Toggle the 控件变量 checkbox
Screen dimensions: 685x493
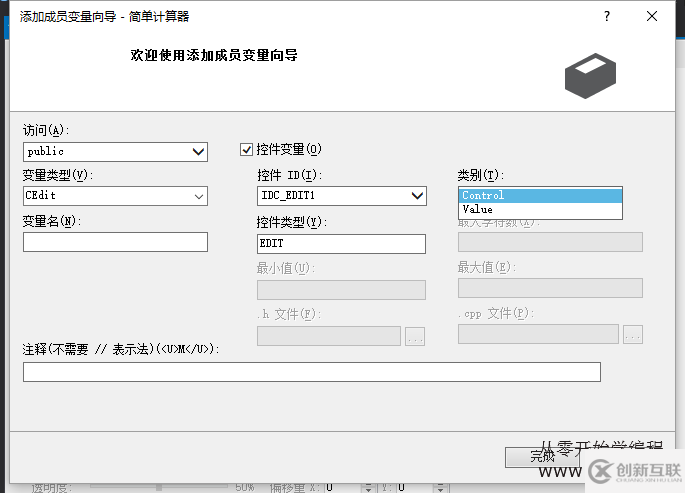246,150
